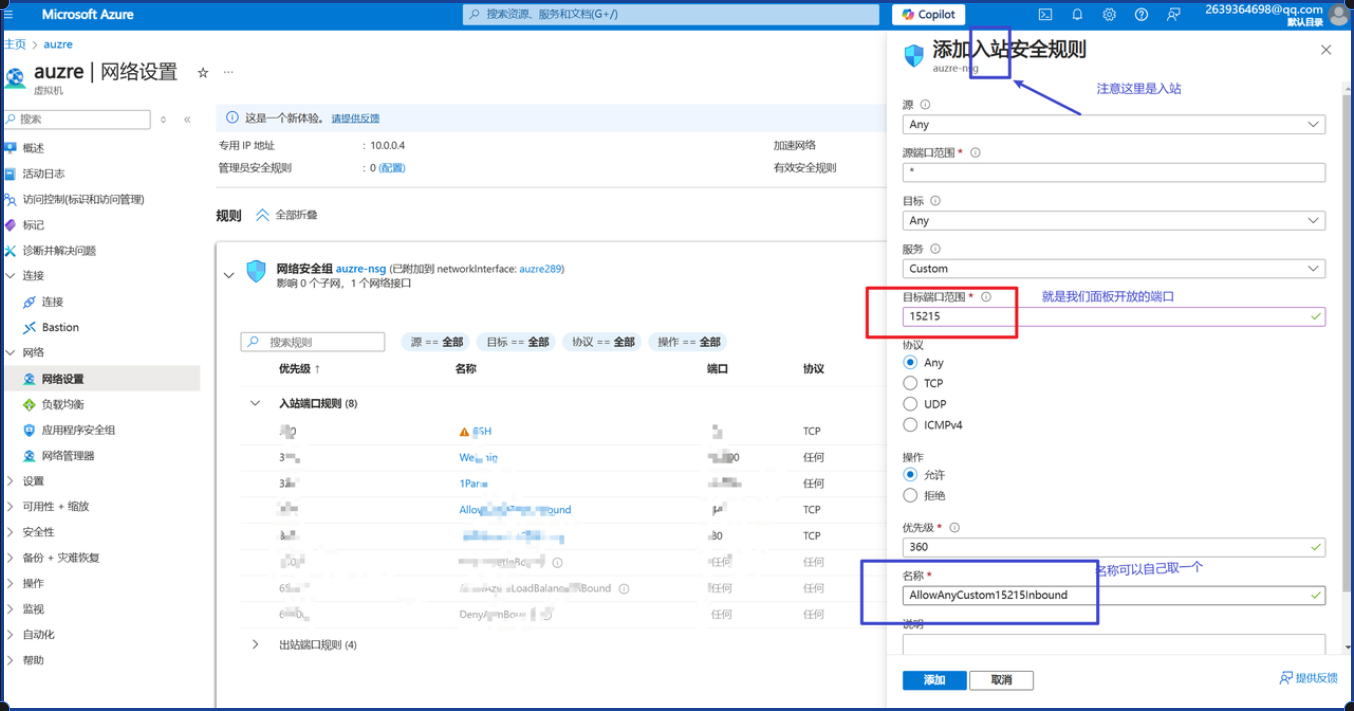Collapse the 连接 sidebar group
The width and height of the screenshot is (1354, 711).
coord(11,276)
